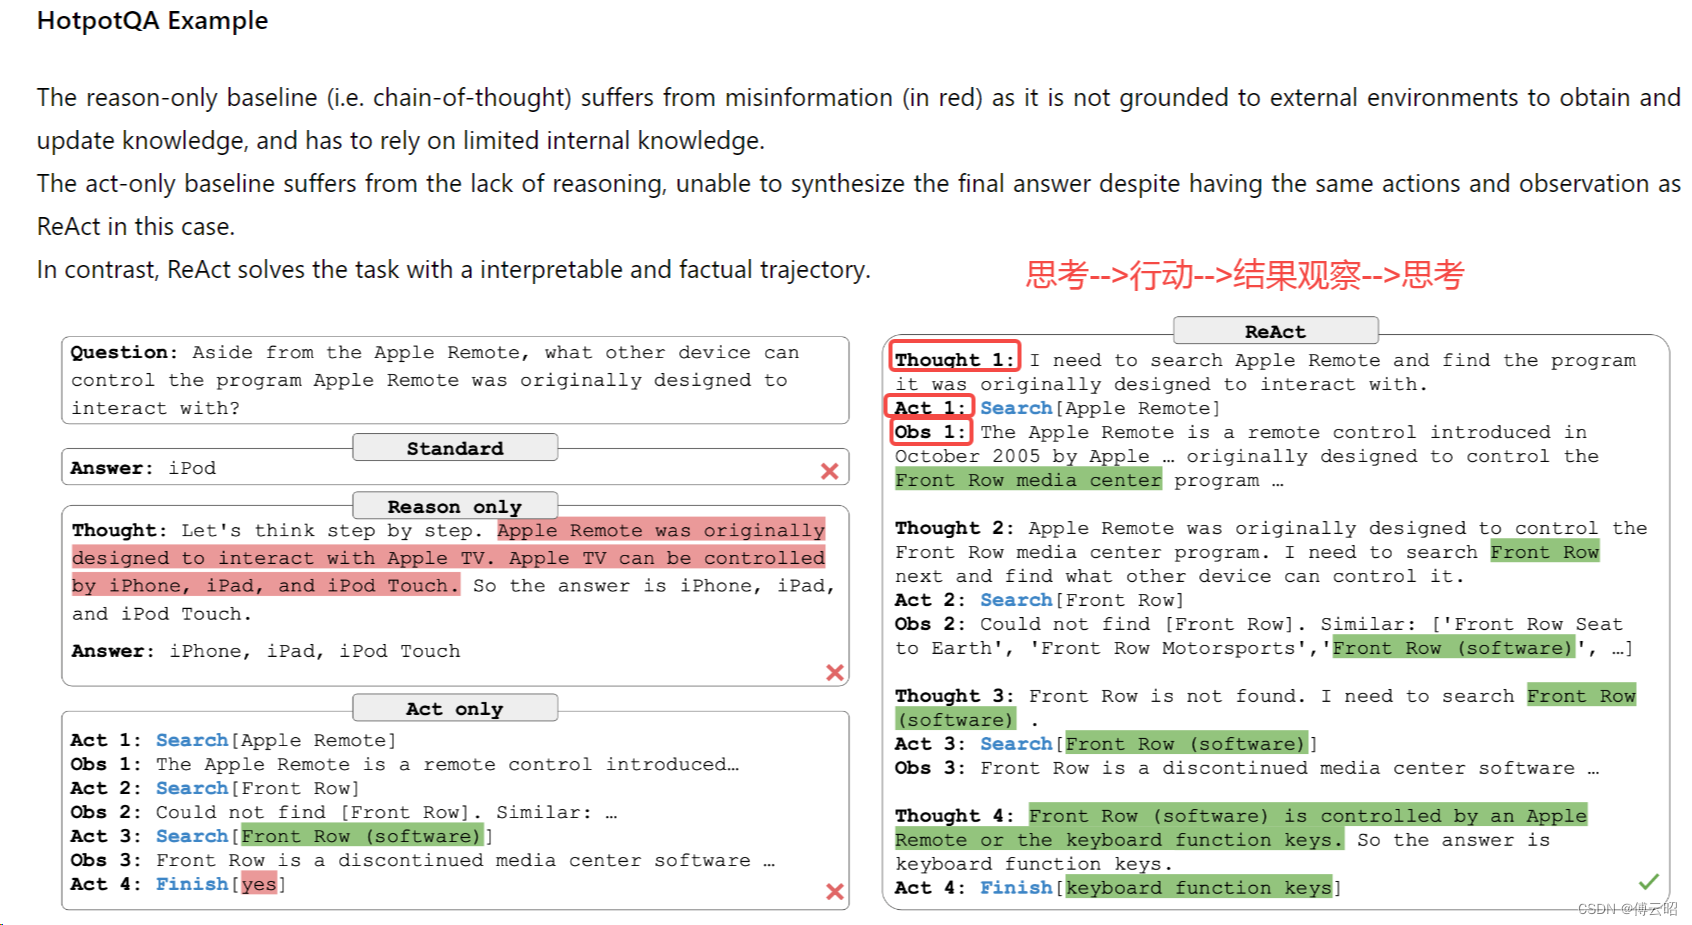Click the line starting "The reason-only baseline"
This screenshot has width=1692, height=925.
click(859, 98)
